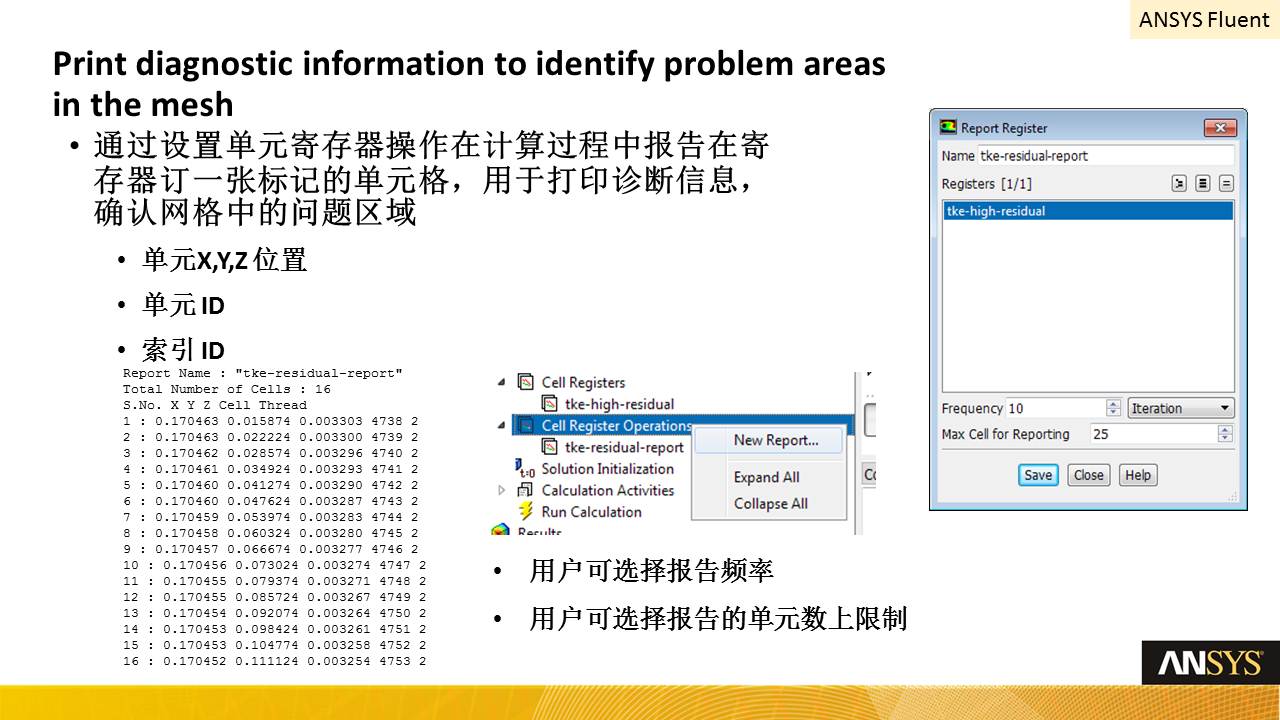Select tke-high-residual in the Registers list
1280x720 pixels.
coord(1088,211)
